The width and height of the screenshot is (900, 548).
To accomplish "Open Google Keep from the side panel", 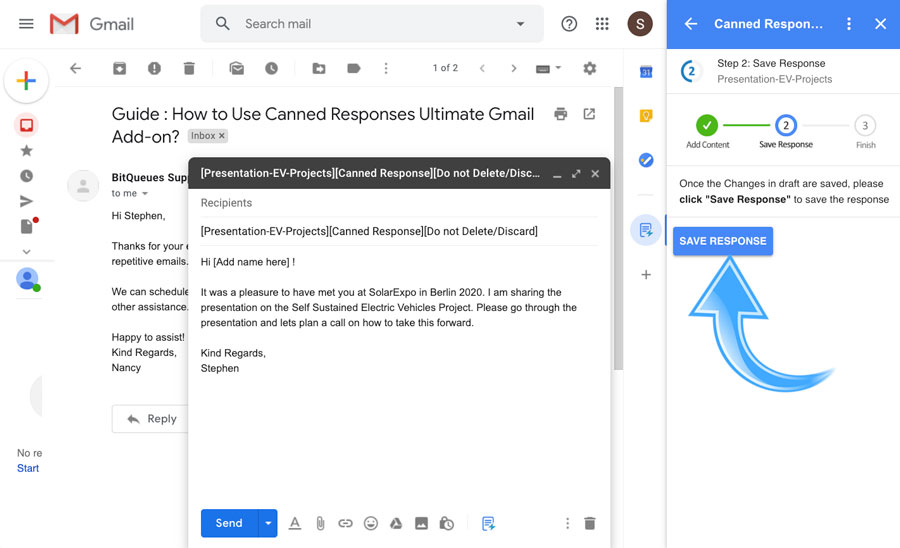I will [x=646, y=116].
